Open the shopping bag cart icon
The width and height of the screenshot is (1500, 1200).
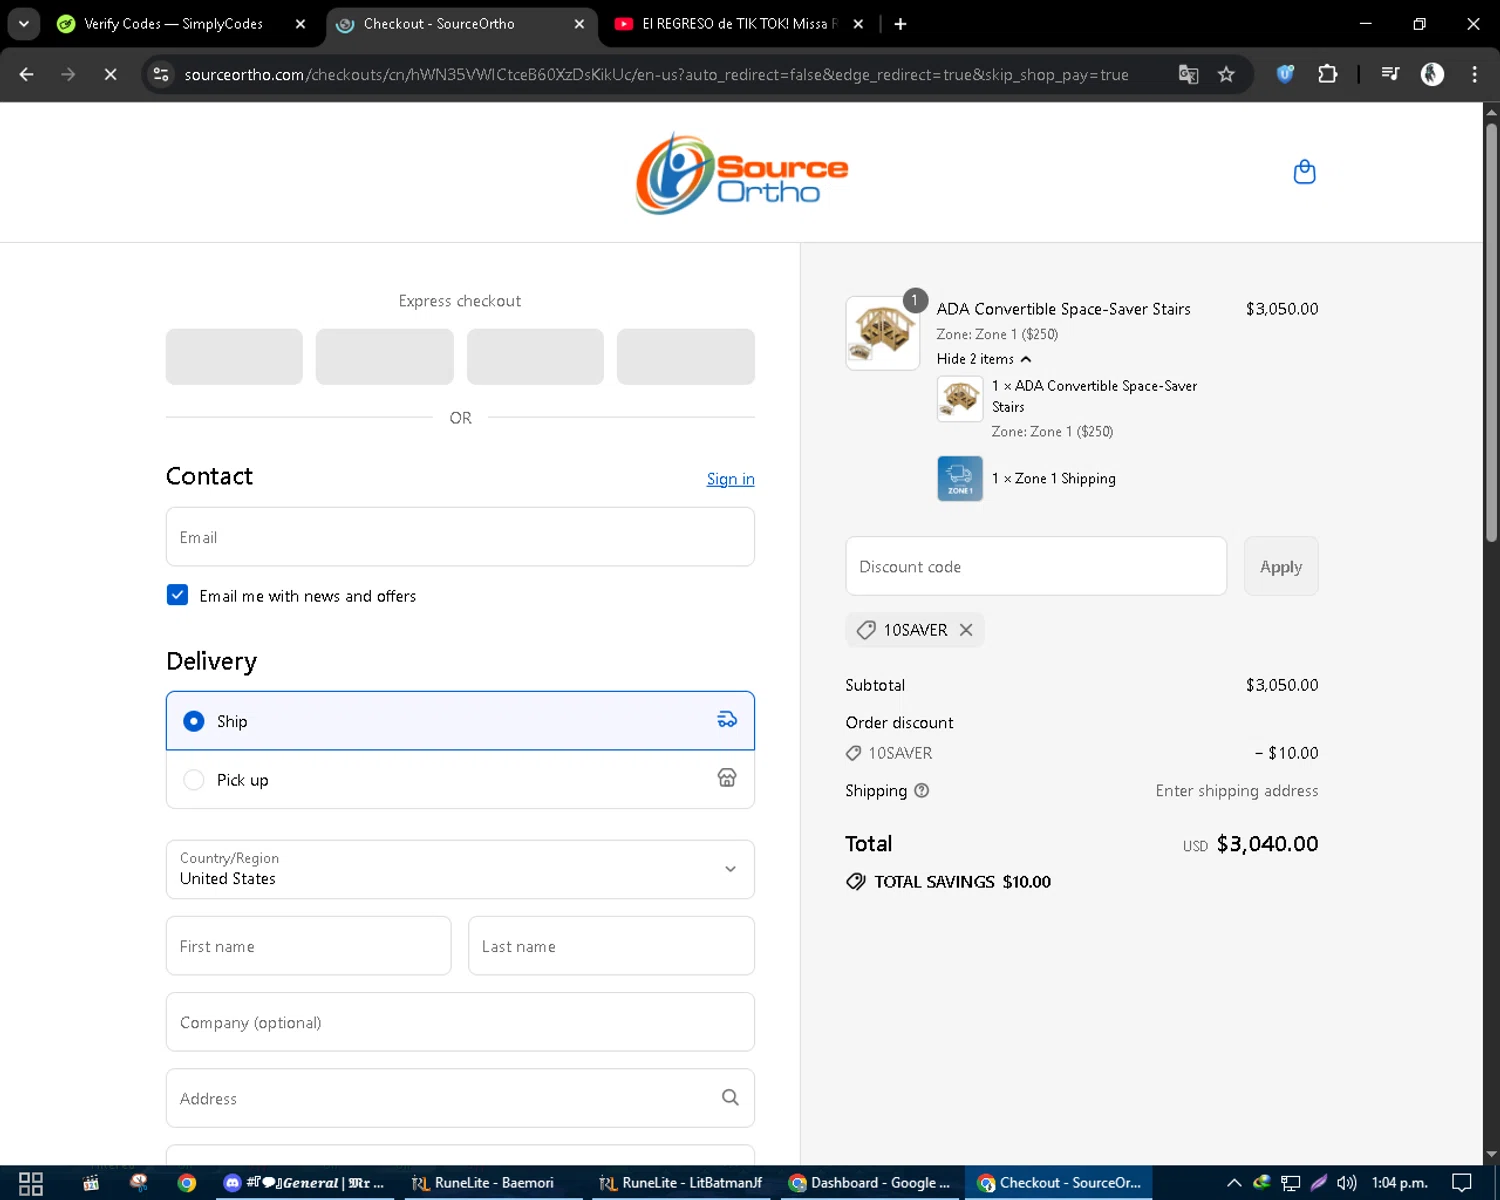(x=1304, y=172)
